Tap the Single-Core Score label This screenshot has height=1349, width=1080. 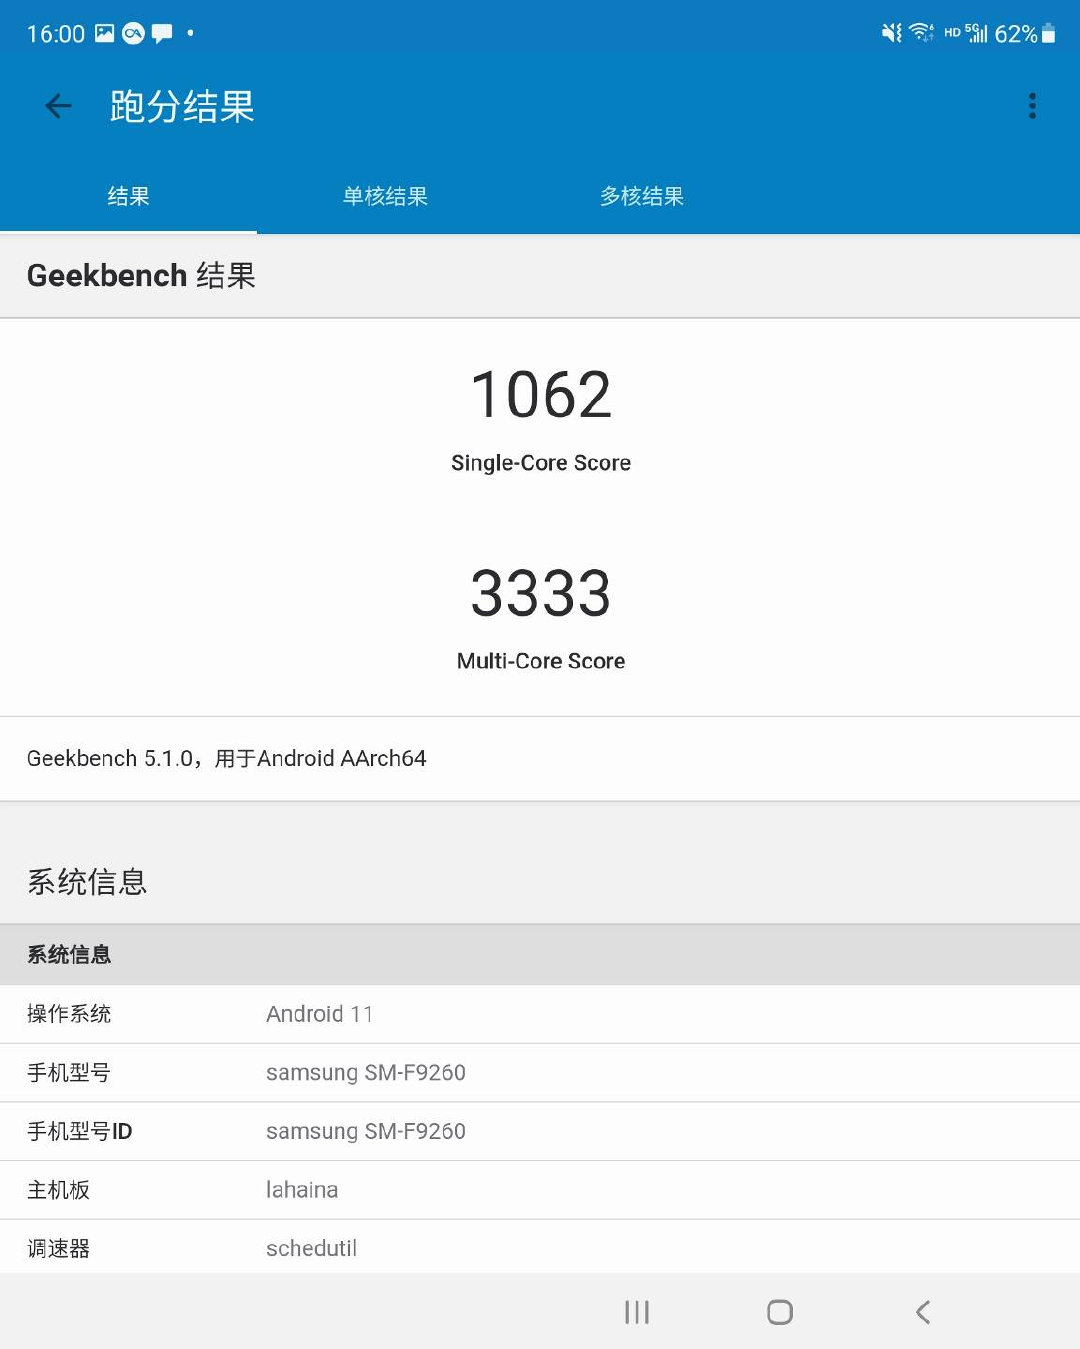(x=541, y=463)
